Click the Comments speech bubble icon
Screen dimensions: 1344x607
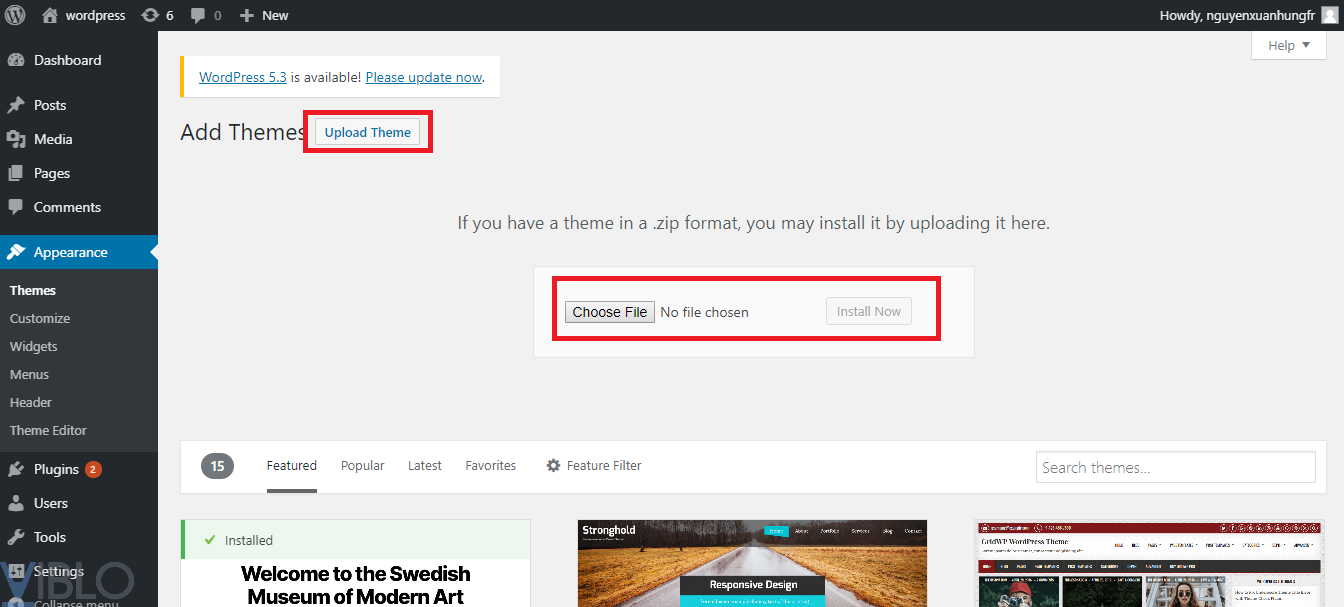tap(16, 207)
